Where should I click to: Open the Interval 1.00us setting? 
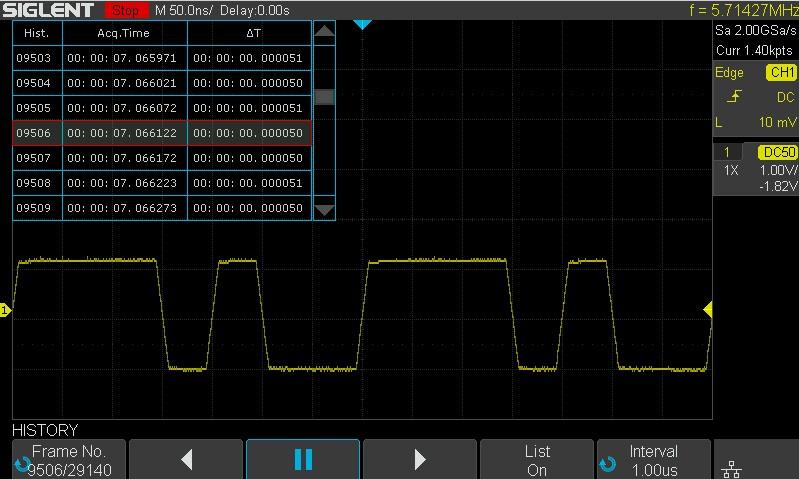[653, 459]
